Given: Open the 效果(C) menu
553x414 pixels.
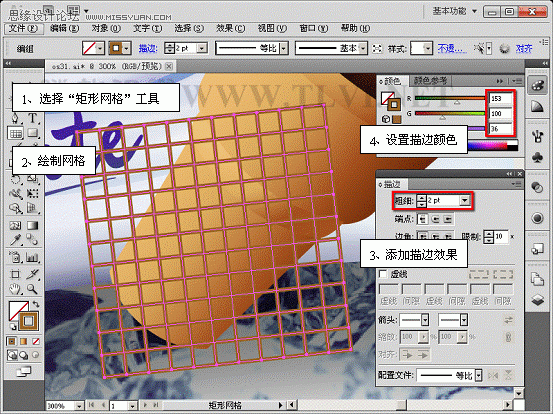Looking at the screenshot, I should tap(231, 28).
